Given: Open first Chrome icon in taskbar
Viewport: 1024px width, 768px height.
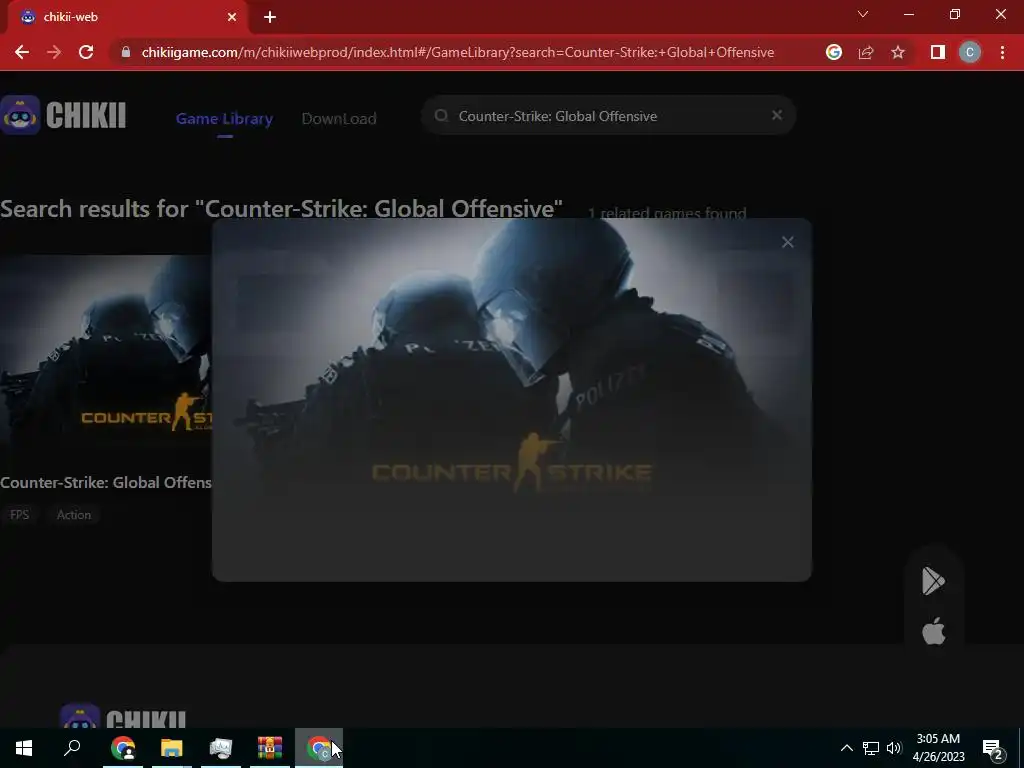Looking at the screenshot, I should point(123,748).
